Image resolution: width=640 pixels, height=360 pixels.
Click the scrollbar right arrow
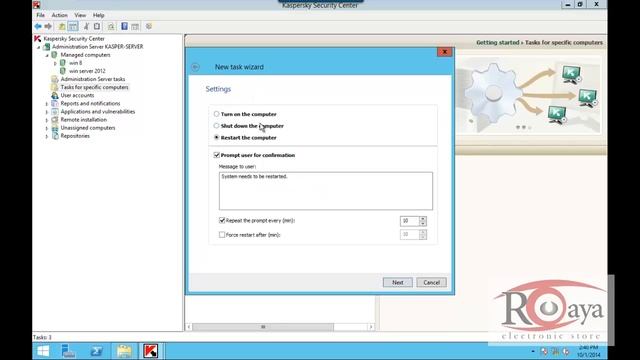coord(371,327)
